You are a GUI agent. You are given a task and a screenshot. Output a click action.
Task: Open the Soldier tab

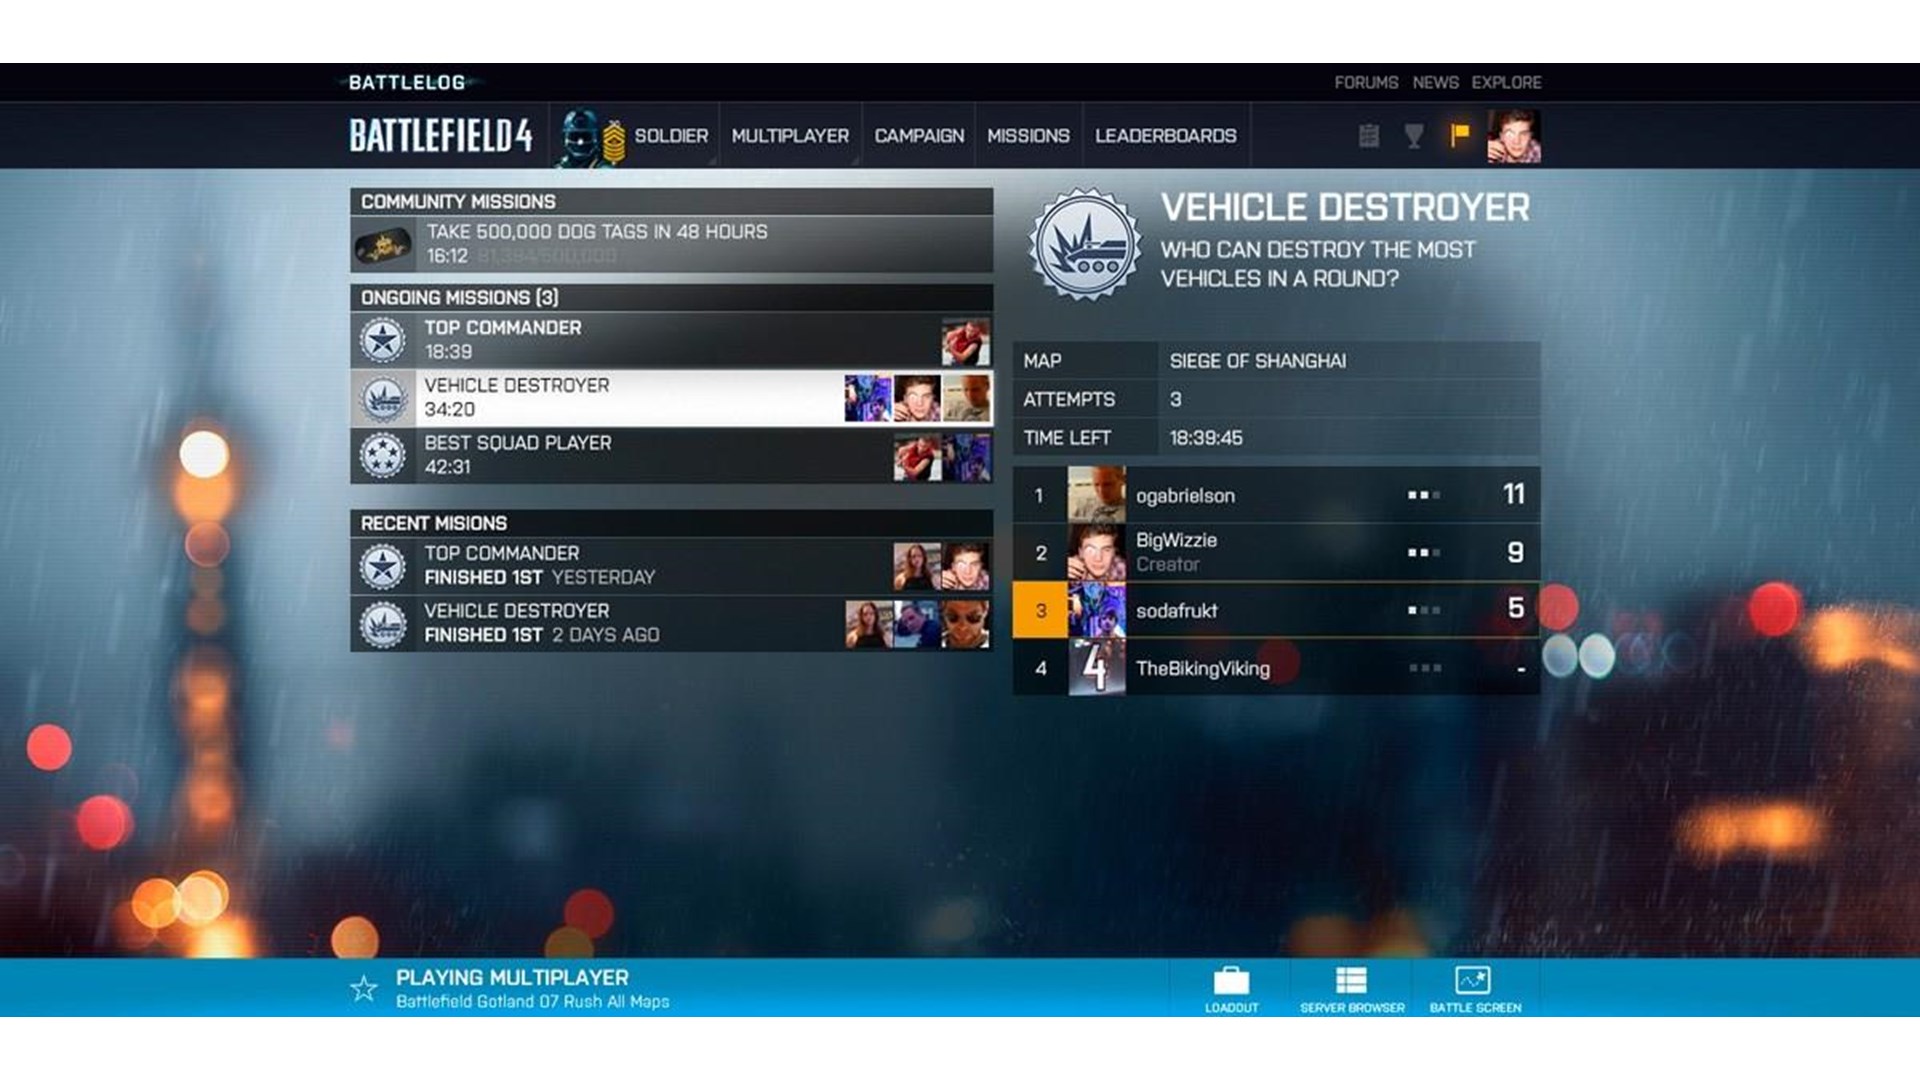(671, 136)
